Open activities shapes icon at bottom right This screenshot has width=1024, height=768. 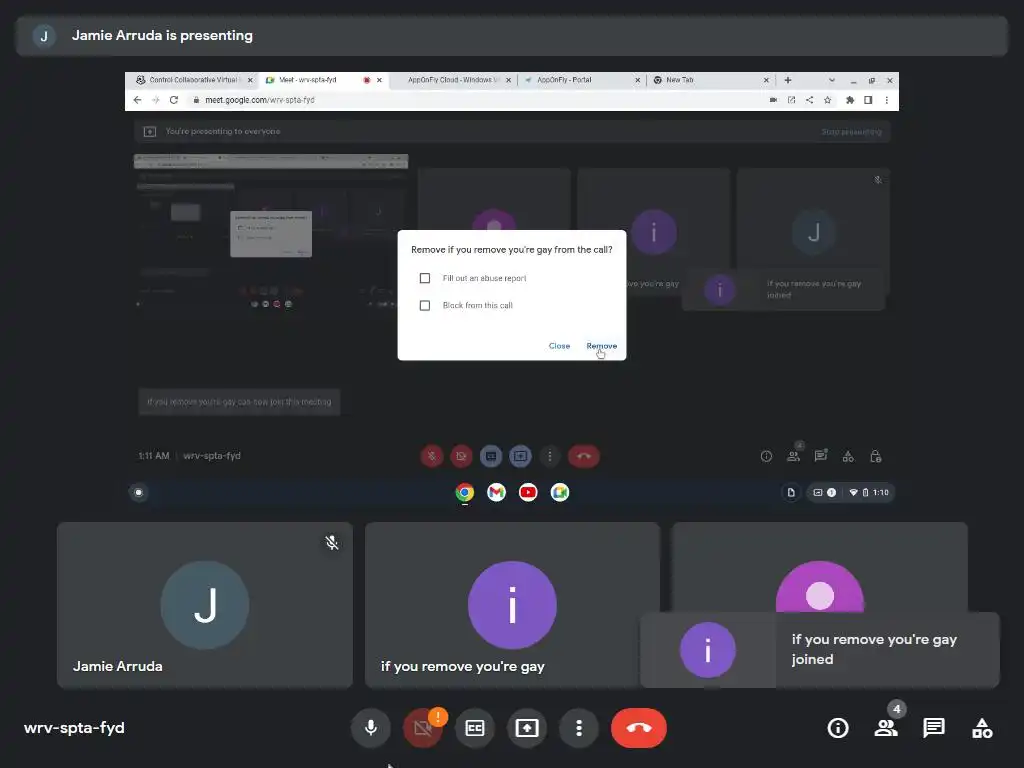point(982,728)
